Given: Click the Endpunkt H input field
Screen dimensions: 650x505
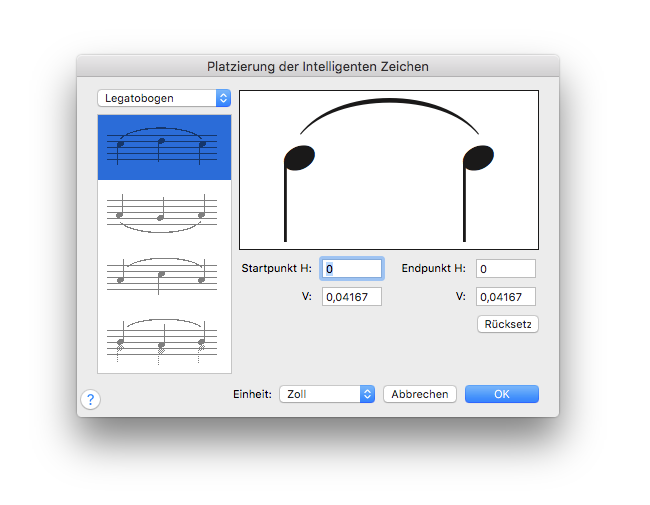Looking at the screenshot, I should tap(505, 269).
